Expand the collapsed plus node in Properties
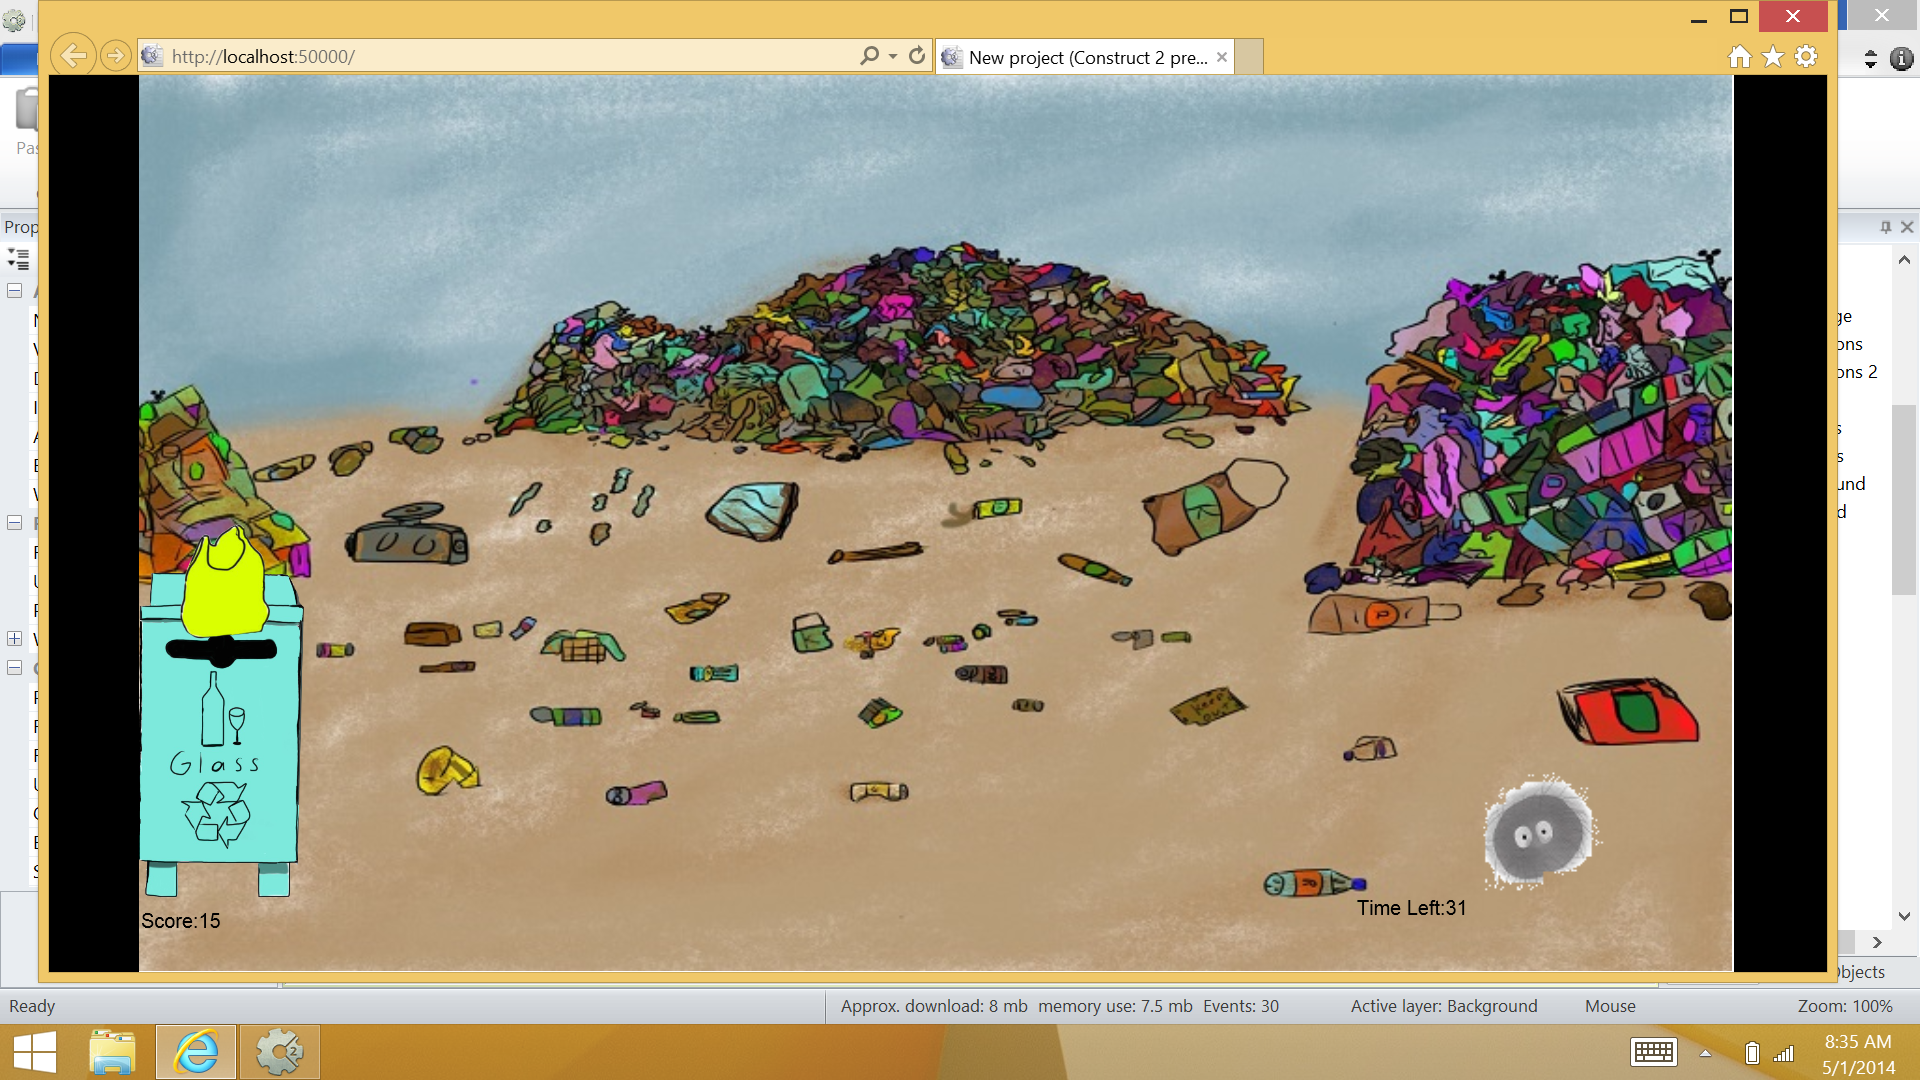The height and width of the screenshot is (1080, 1920). (15, 638)
